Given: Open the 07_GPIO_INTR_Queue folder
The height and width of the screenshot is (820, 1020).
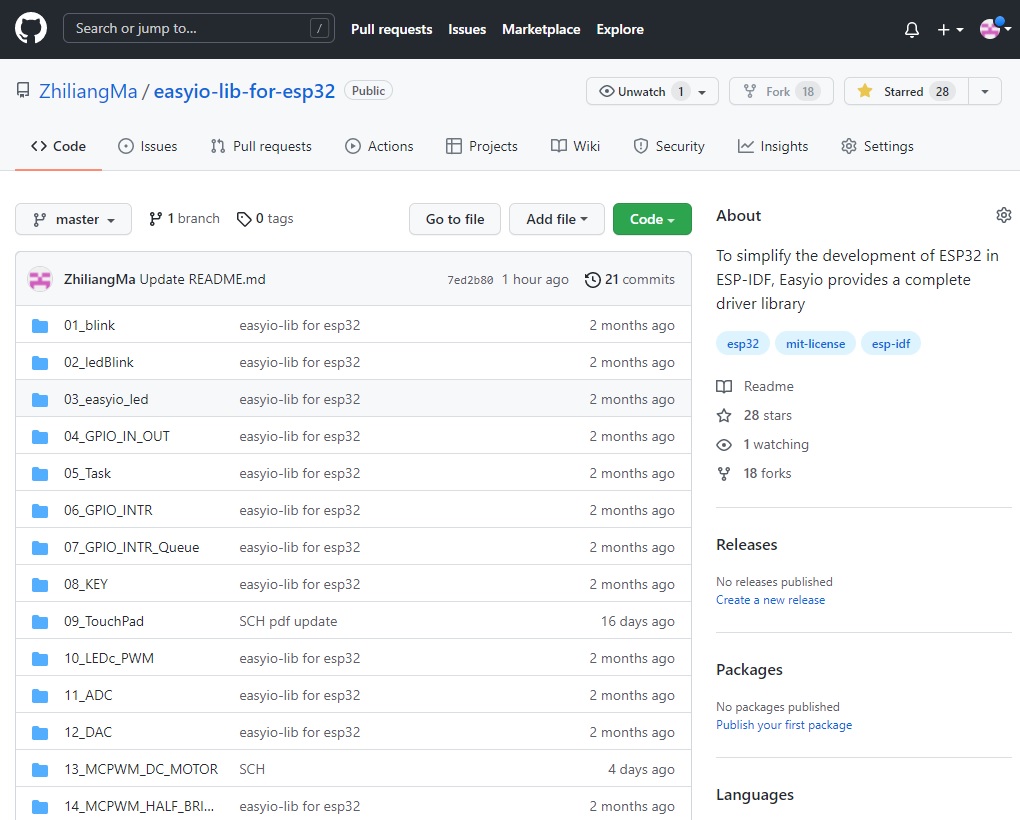Looking at the screenshot, I should 131,548.
